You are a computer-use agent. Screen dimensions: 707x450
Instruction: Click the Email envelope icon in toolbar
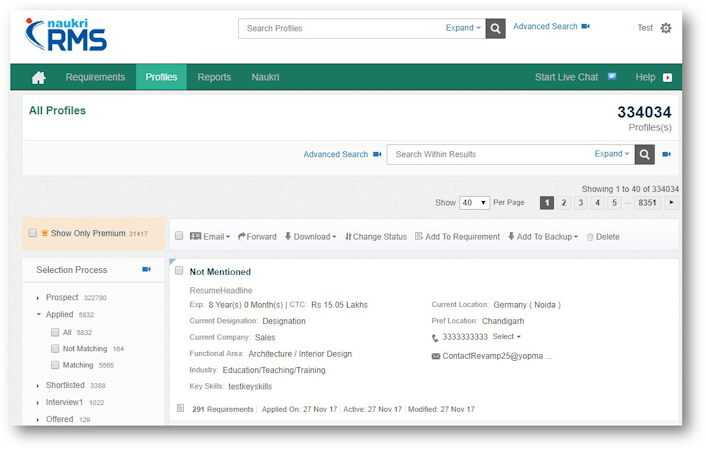tap(195, 236)
